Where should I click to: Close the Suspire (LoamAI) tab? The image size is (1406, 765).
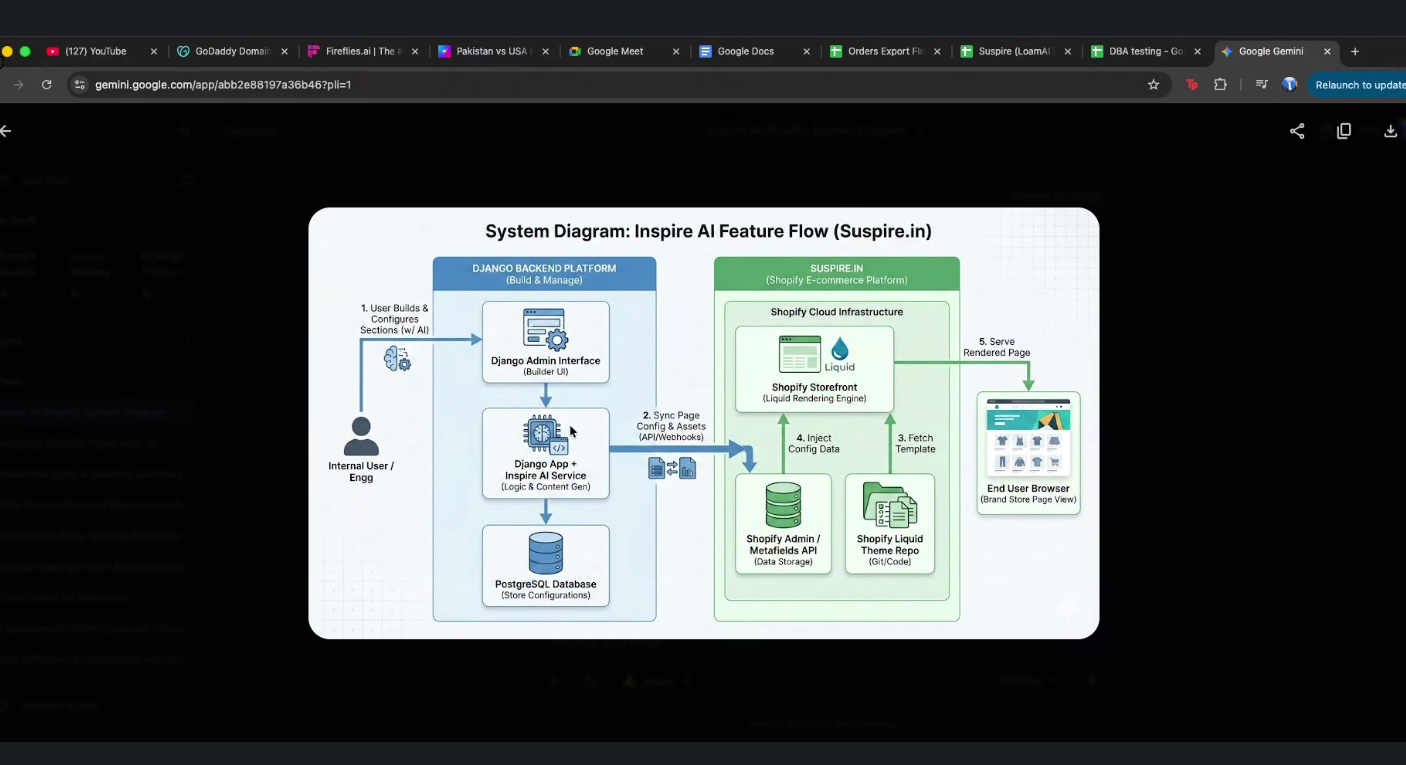pyautogui.click(x=1068, y=51)
